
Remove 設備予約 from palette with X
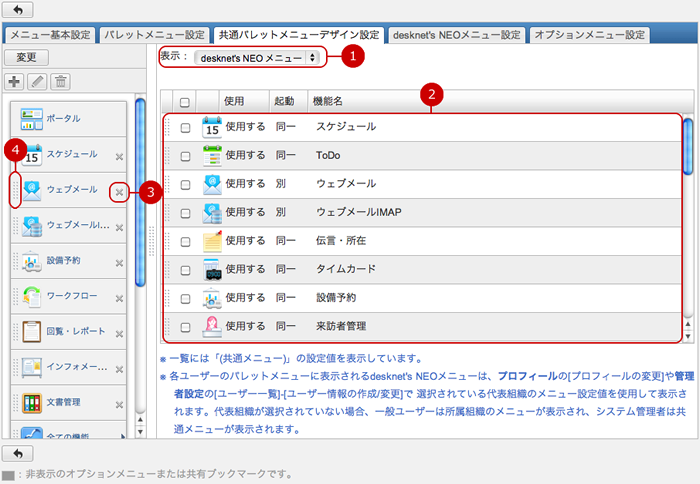(119, 263)
